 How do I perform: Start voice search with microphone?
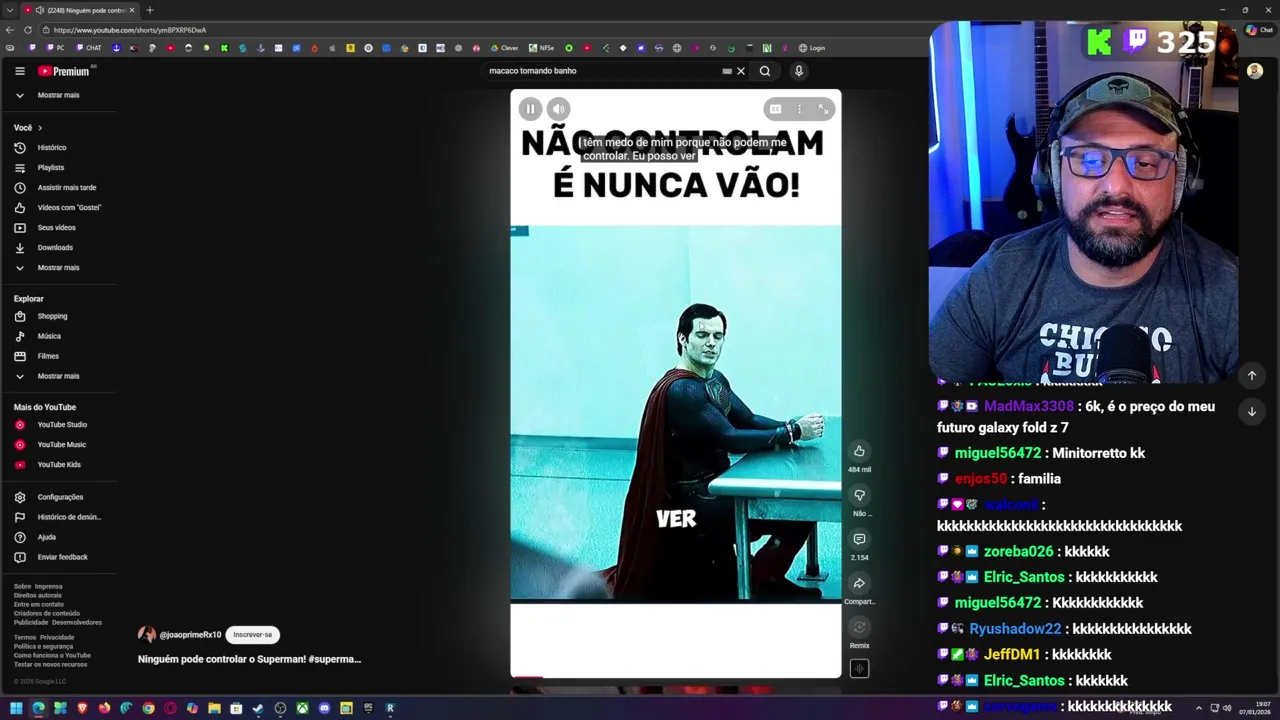pyautogui.click(x=798, y=71)
